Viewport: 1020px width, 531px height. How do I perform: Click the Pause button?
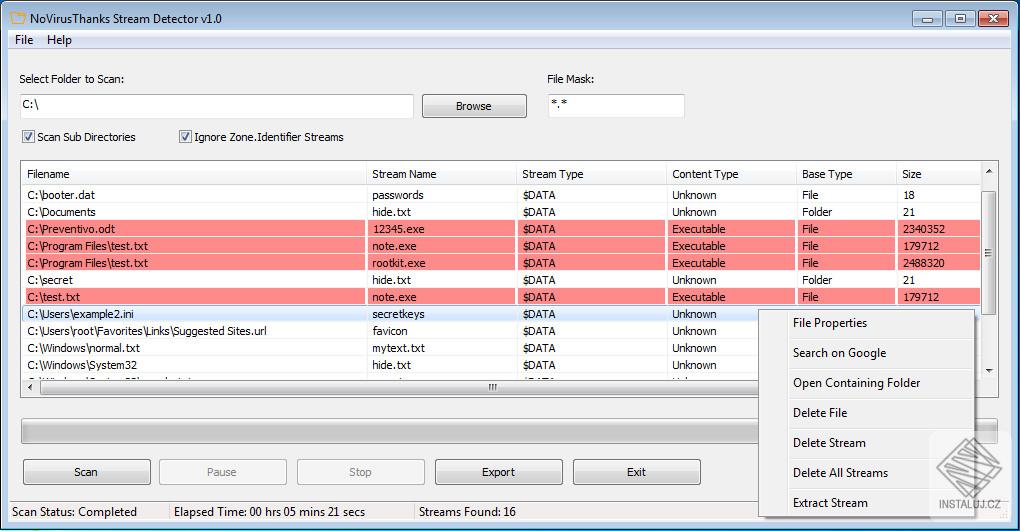[x=222, y=472]
